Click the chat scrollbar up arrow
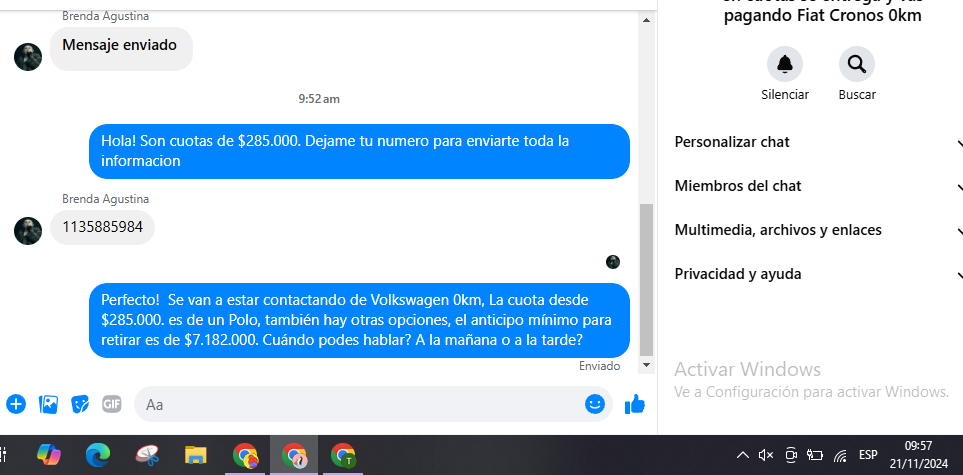The width and height of the screenshot is (963, 475). tap(645, 20)
